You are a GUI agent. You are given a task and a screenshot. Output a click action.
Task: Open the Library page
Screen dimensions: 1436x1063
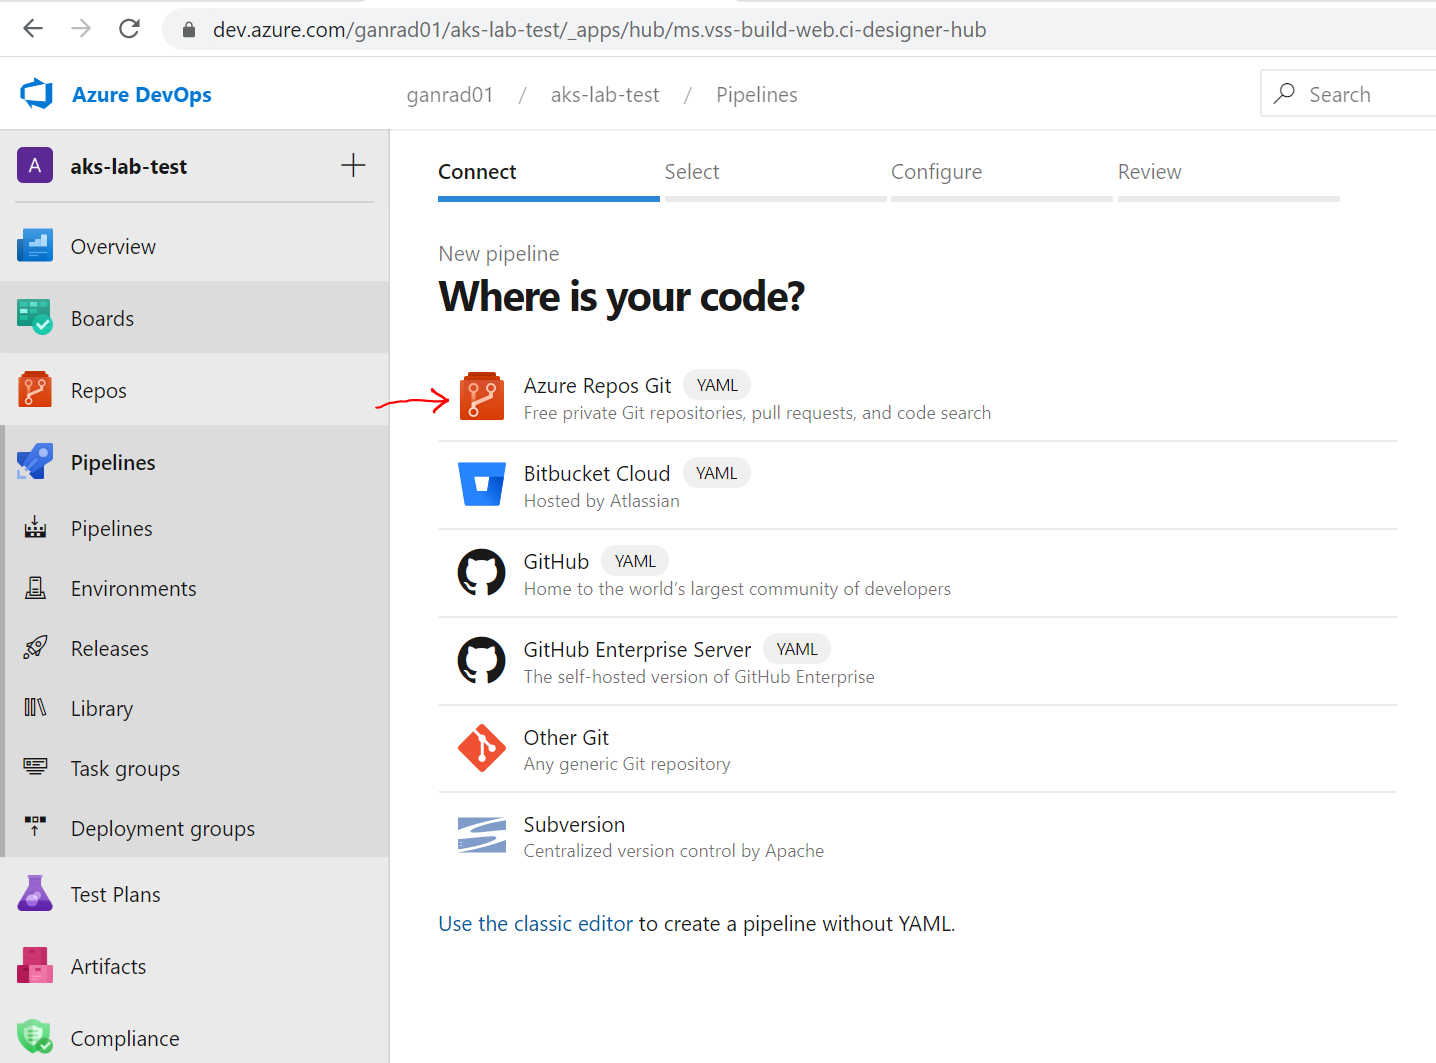pyautogui.click(x=194, y=708)
